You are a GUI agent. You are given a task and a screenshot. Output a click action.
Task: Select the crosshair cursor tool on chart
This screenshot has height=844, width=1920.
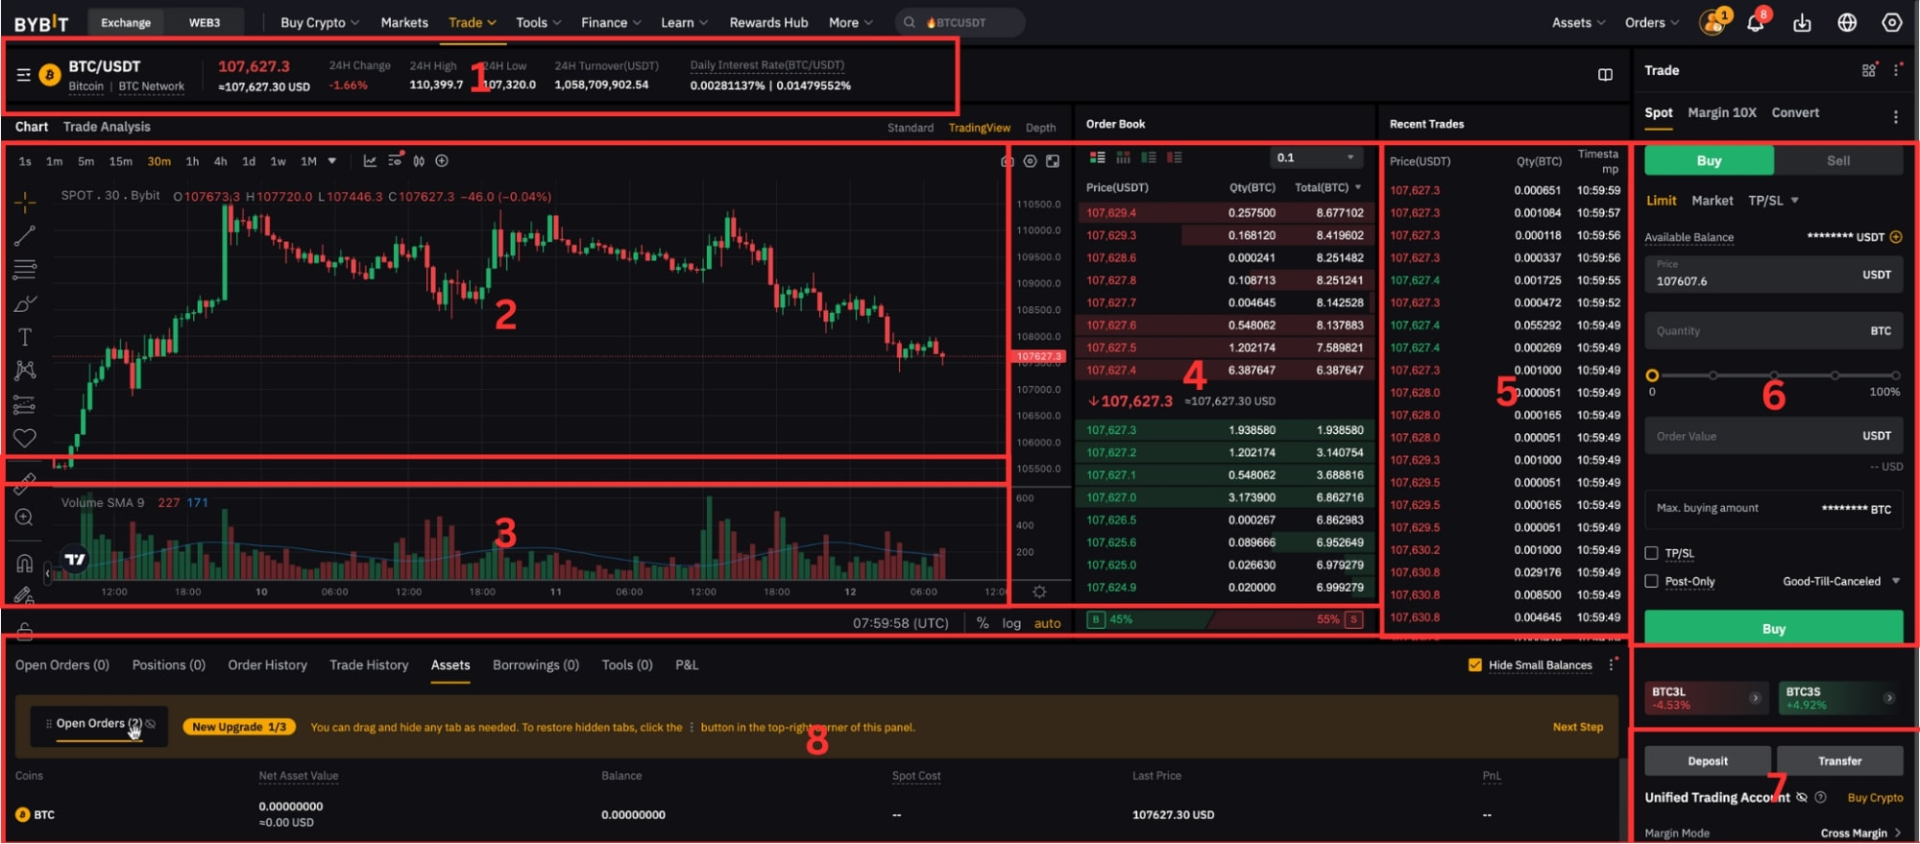click(x=25, y=203)
